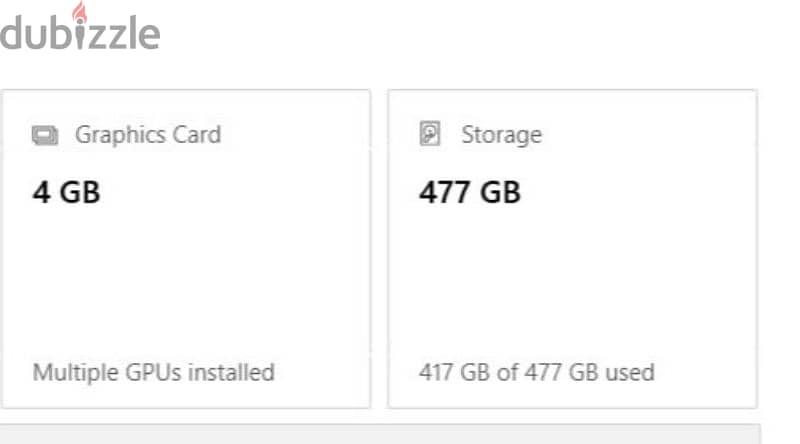Screen dimensions: 800x444
Task: Click the Storage drive icon
Action: click(x=430, y=134)
